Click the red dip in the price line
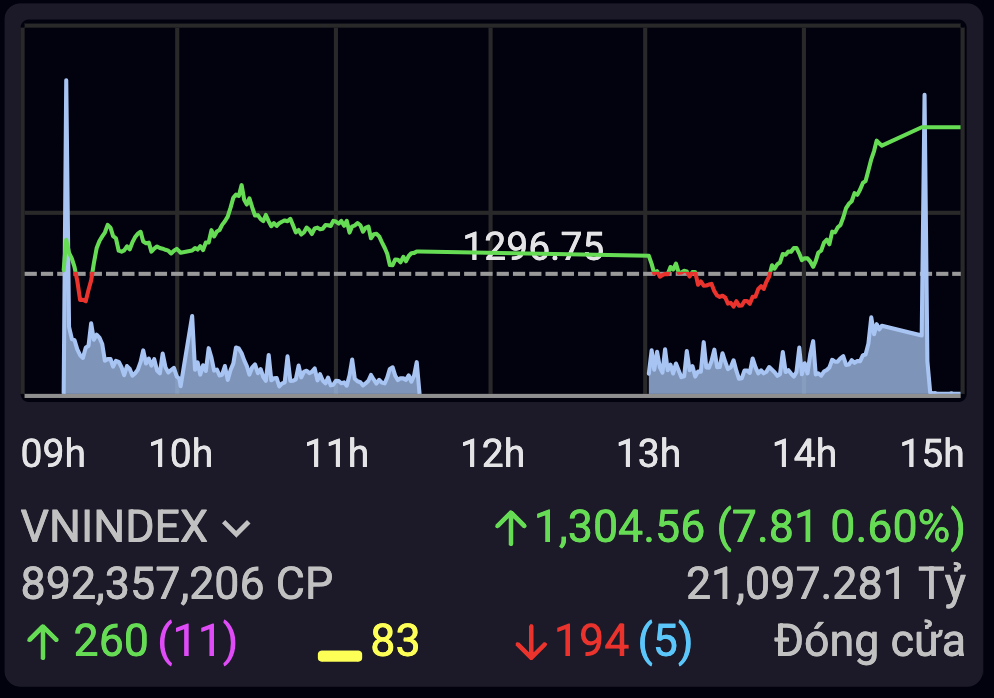The width and height of the screenshot is (994, 698). tap(738, 301)
